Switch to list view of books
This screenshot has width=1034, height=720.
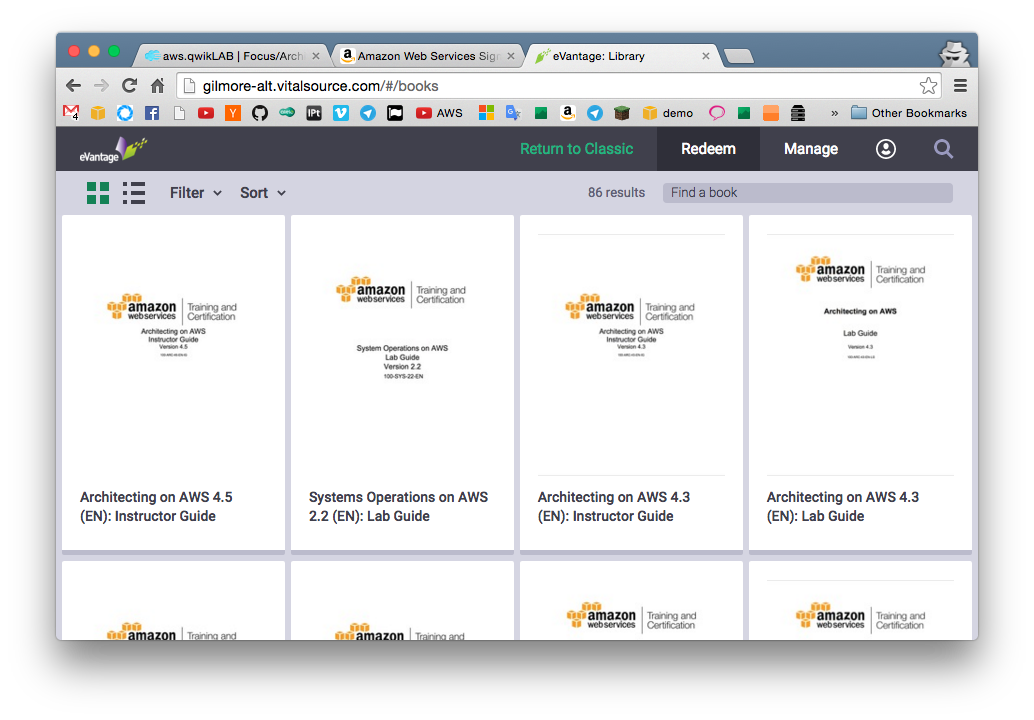134,193
